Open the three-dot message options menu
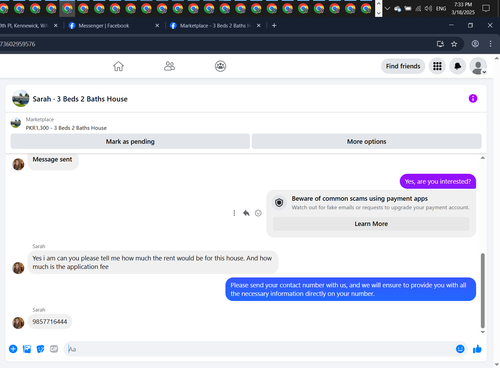Screen dimensions: 500x368 tap(234, 213)
